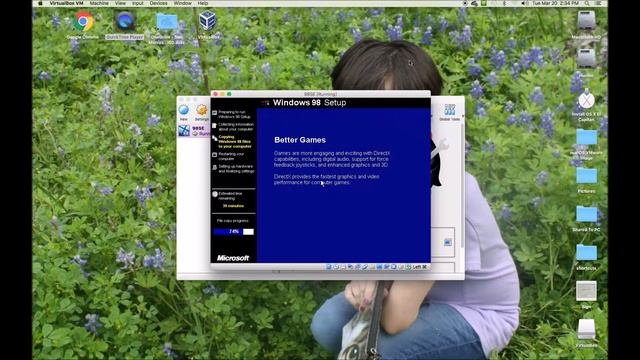The width and height of the screenshot is (640, 360).
Task: Click the Microsoft logo in setup
Action: (x=233, y=258)
